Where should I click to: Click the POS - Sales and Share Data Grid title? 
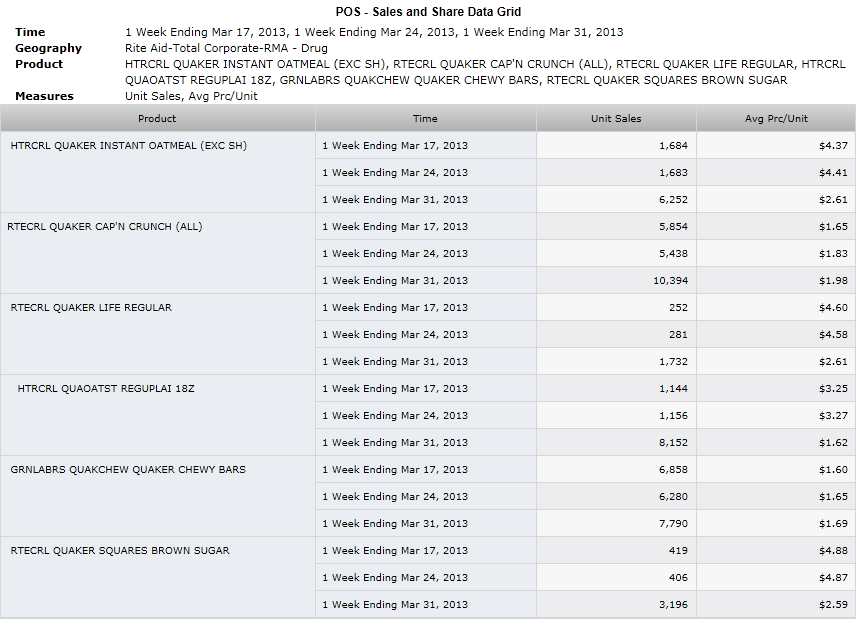coord(429,12)
